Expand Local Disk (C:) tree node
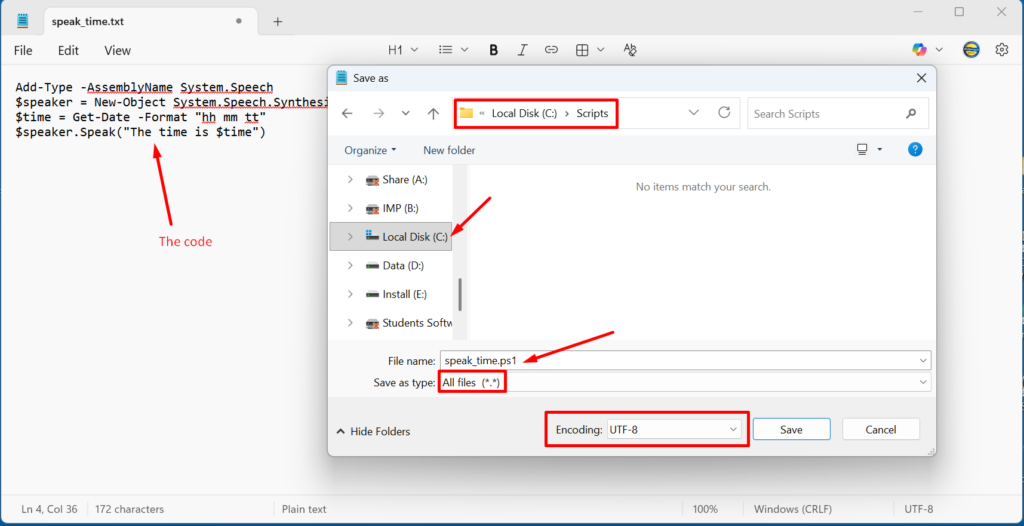This screenshot has width=1024, height=526. point(350,237)
